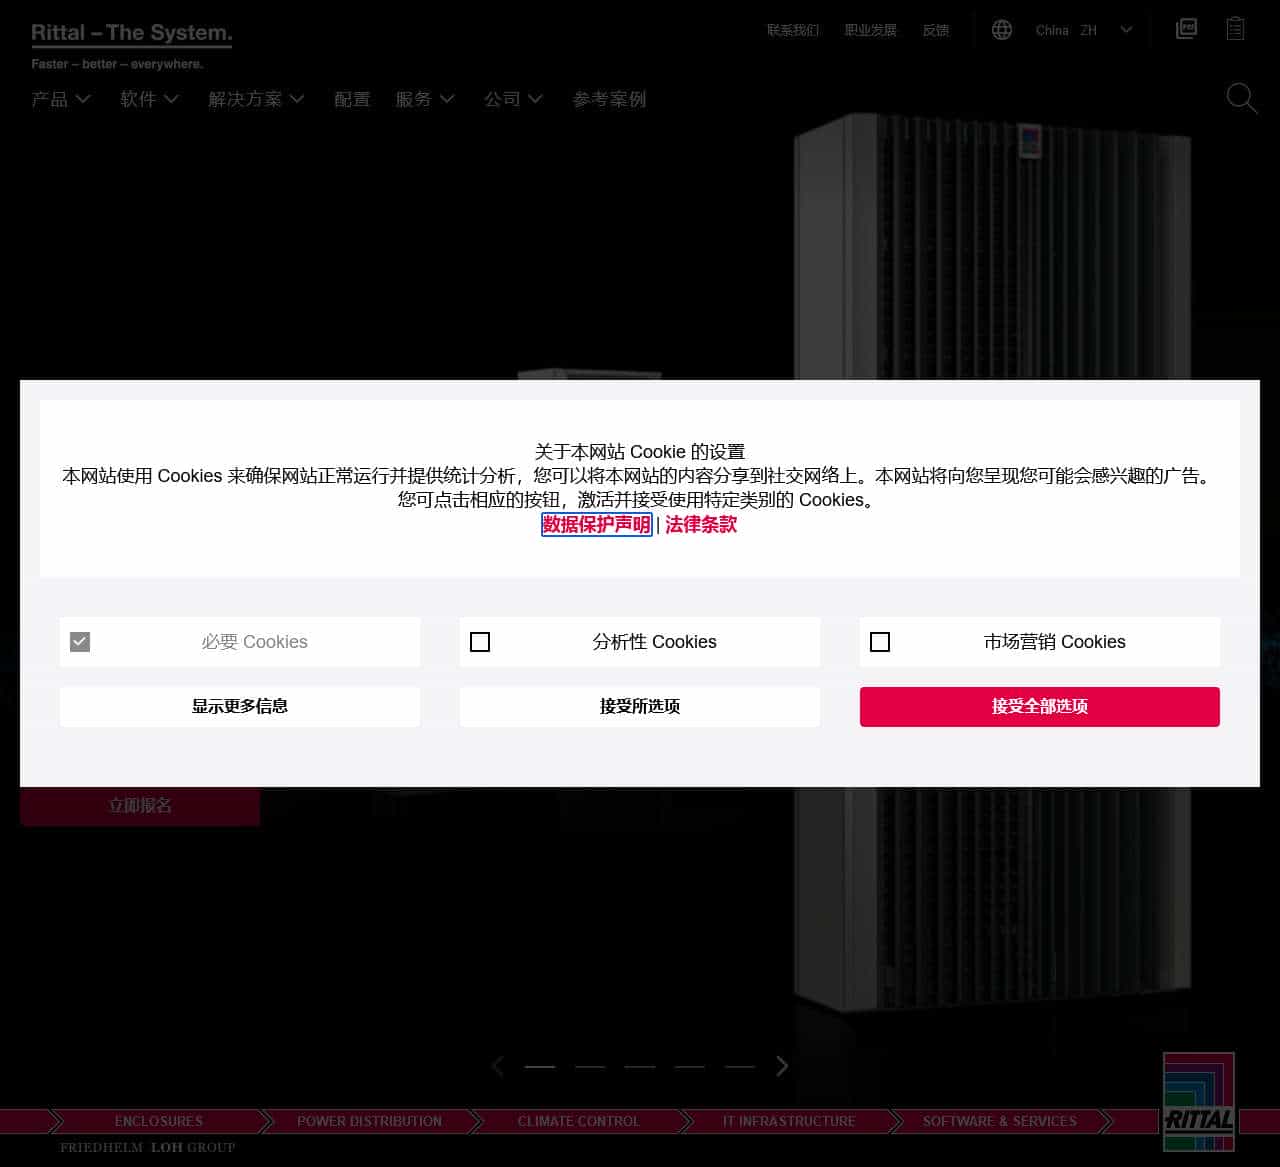Select the first carousel slide indicator
This screenshot has width=1280, height=1167.
(540, 1066)
